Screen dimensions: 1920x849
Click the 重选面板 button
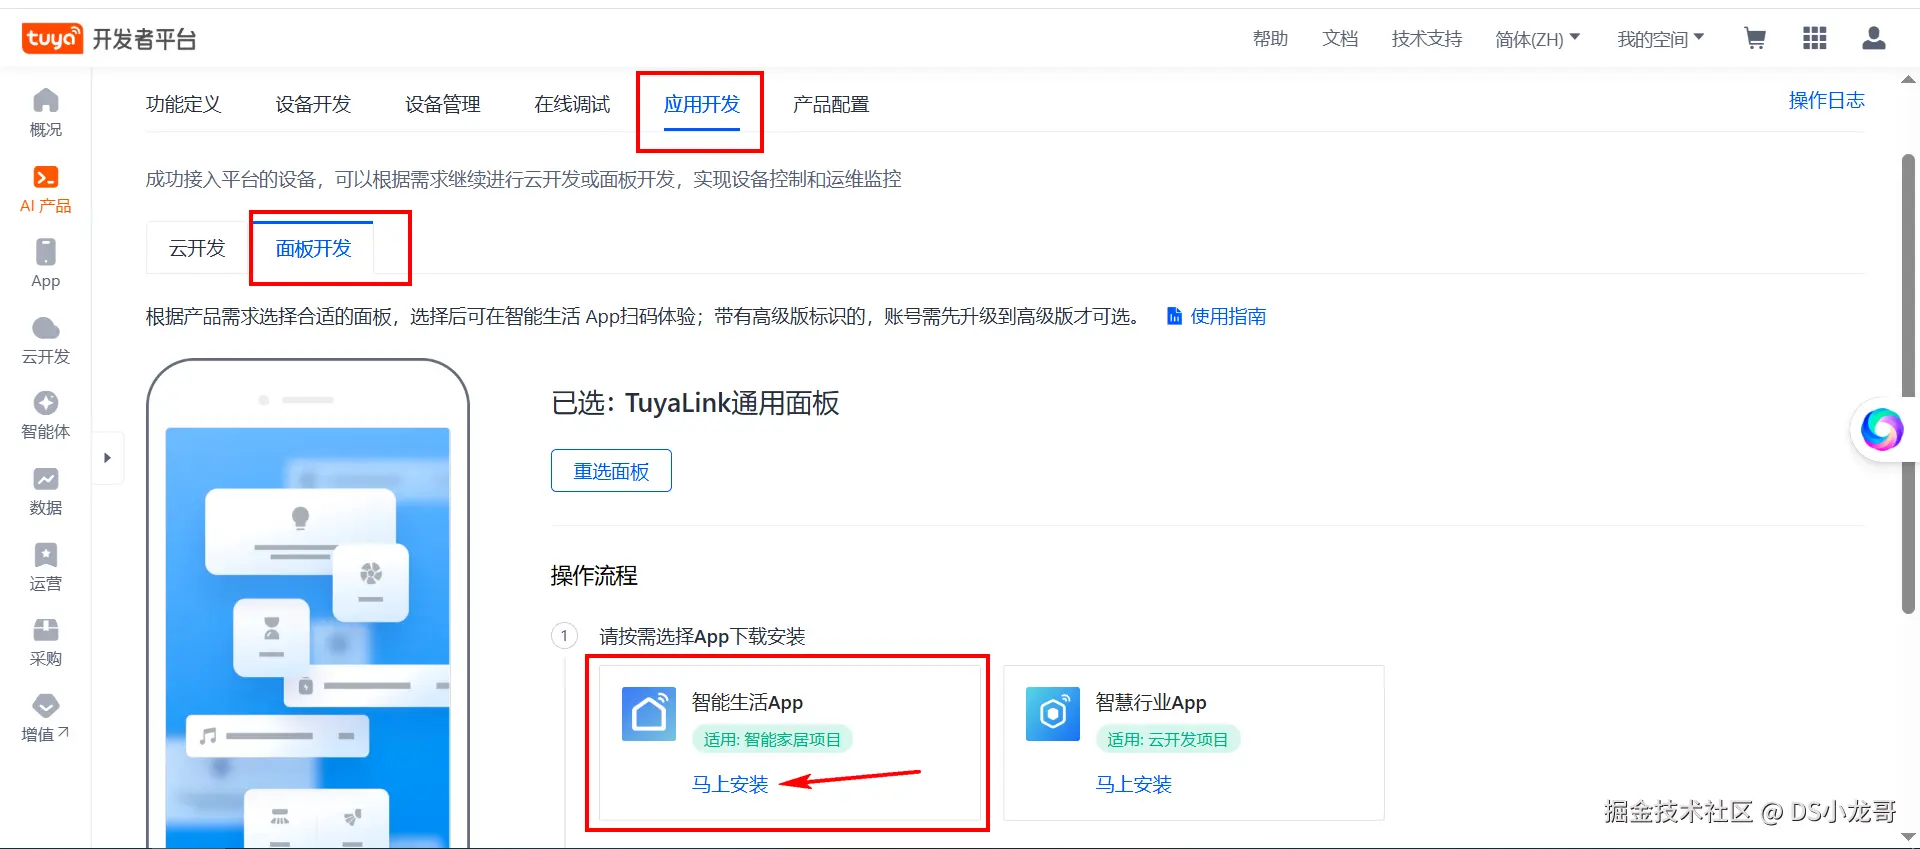click(x=611, y=471)
